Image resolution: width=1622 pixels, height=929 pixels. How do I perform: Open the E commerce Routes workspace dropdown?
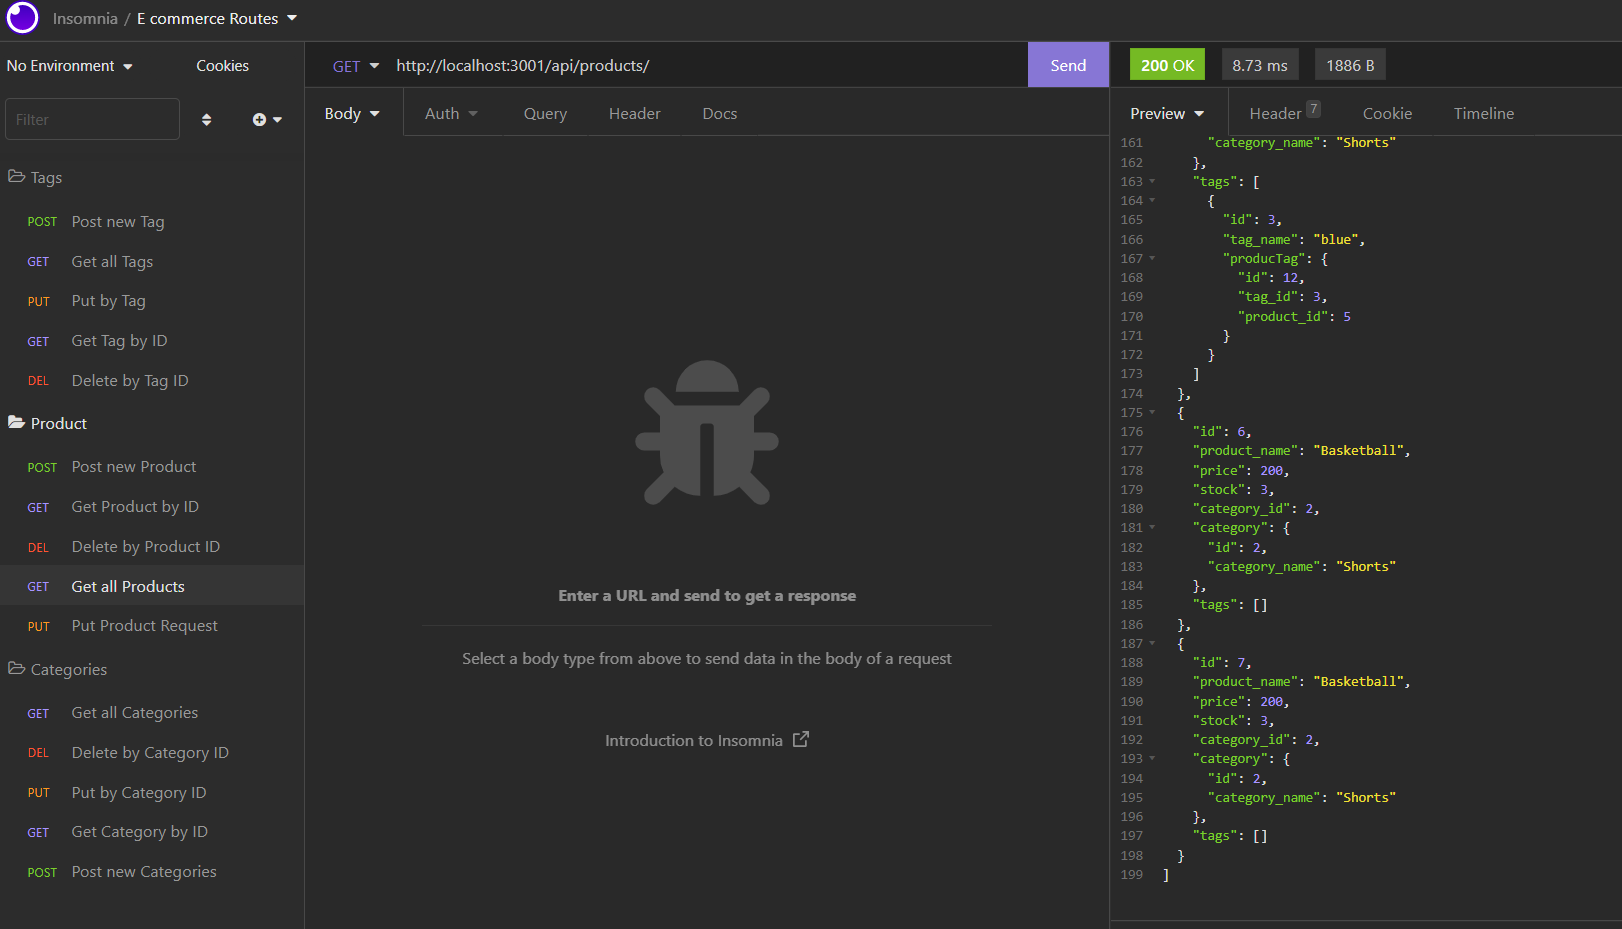click(x=217, y=19)
